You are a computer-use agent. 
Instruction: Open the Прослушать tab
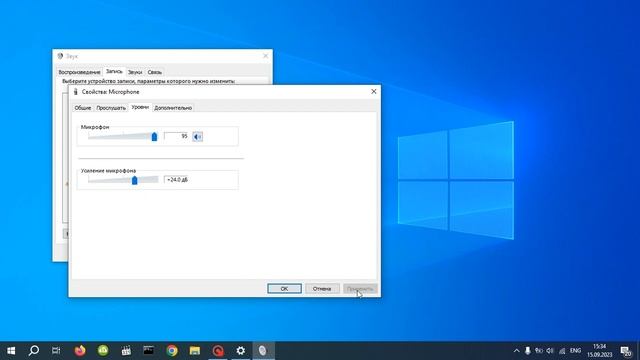[111, 108]
